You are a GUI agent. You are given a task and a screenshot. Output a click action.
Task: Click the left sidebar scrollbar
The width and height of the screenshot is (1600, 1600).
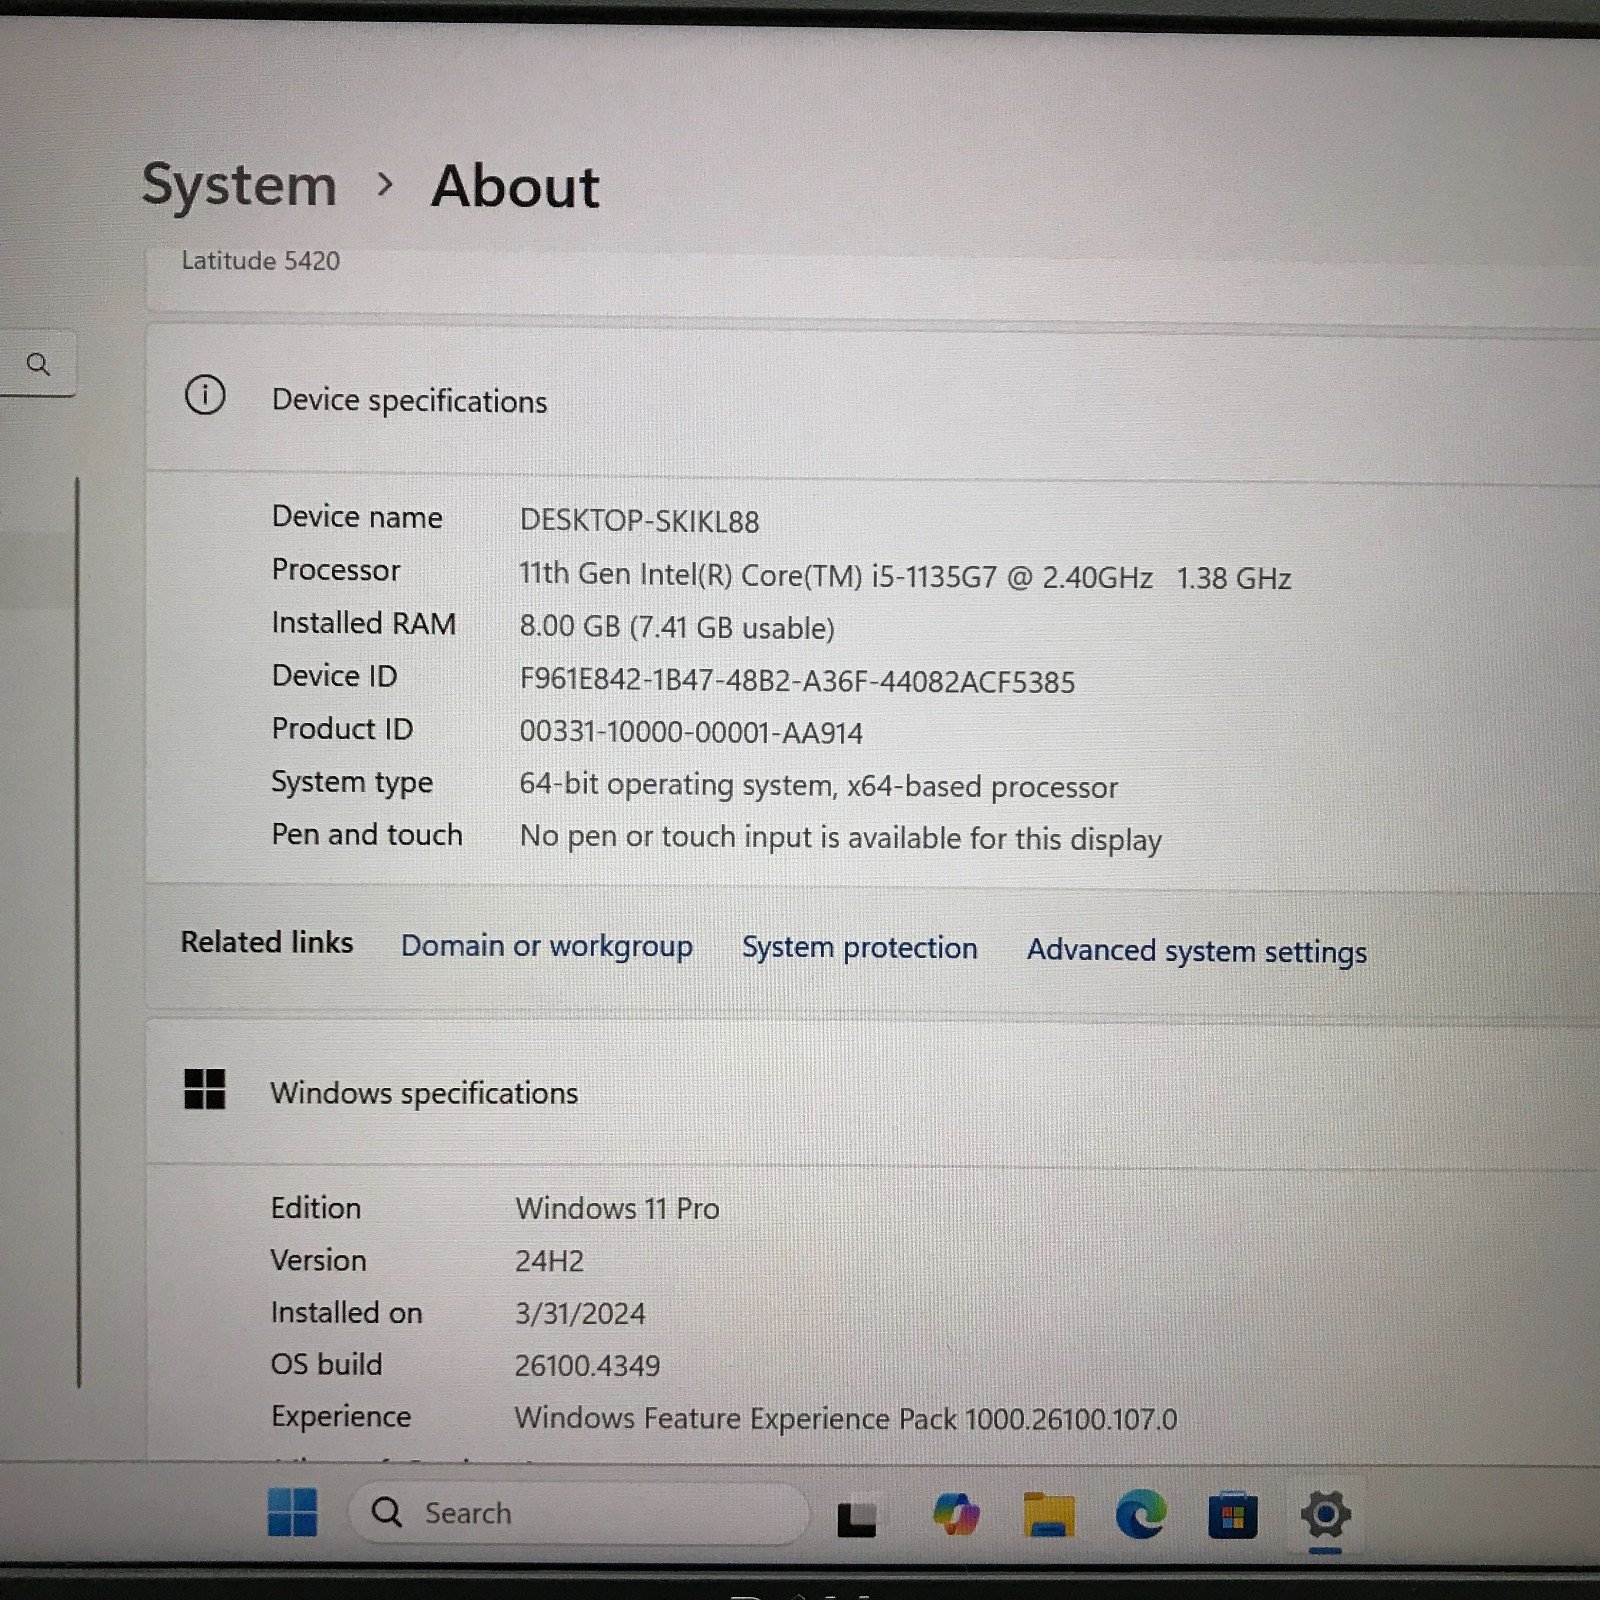(x=78, y=932)
